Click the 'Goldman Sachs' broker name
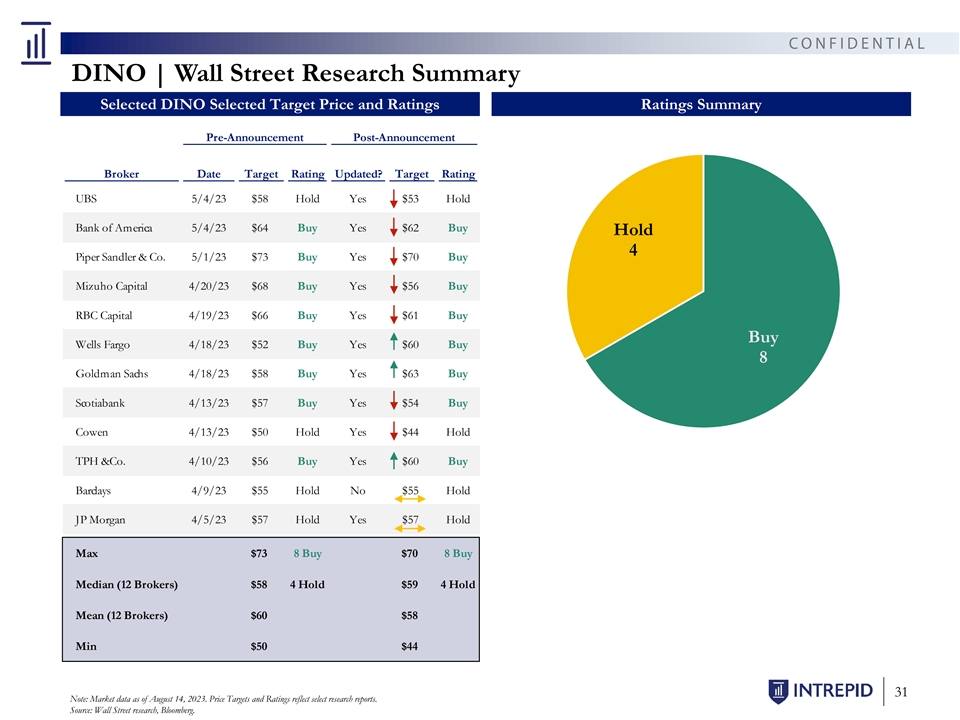960x720 pixels. point(112,373)
